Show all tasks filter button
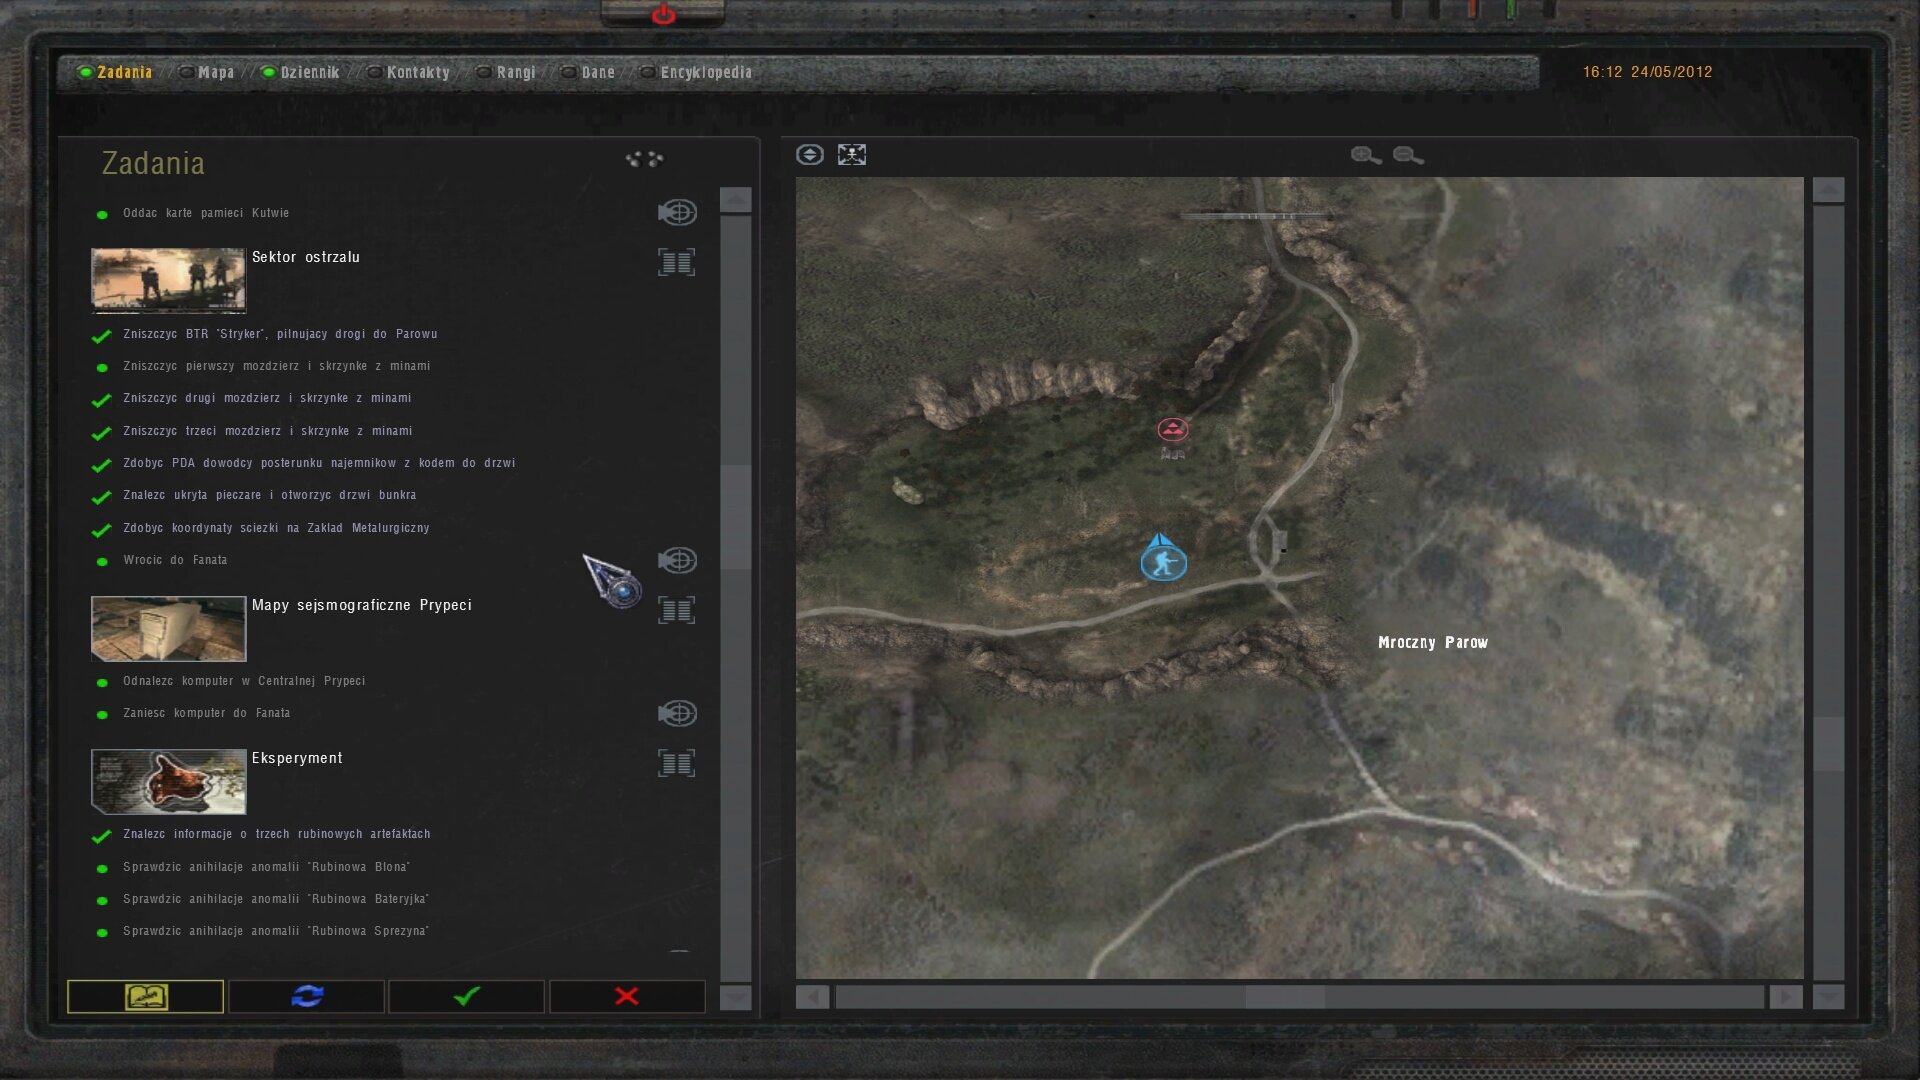1920x1080 pixels. click(x=146, y=996)
